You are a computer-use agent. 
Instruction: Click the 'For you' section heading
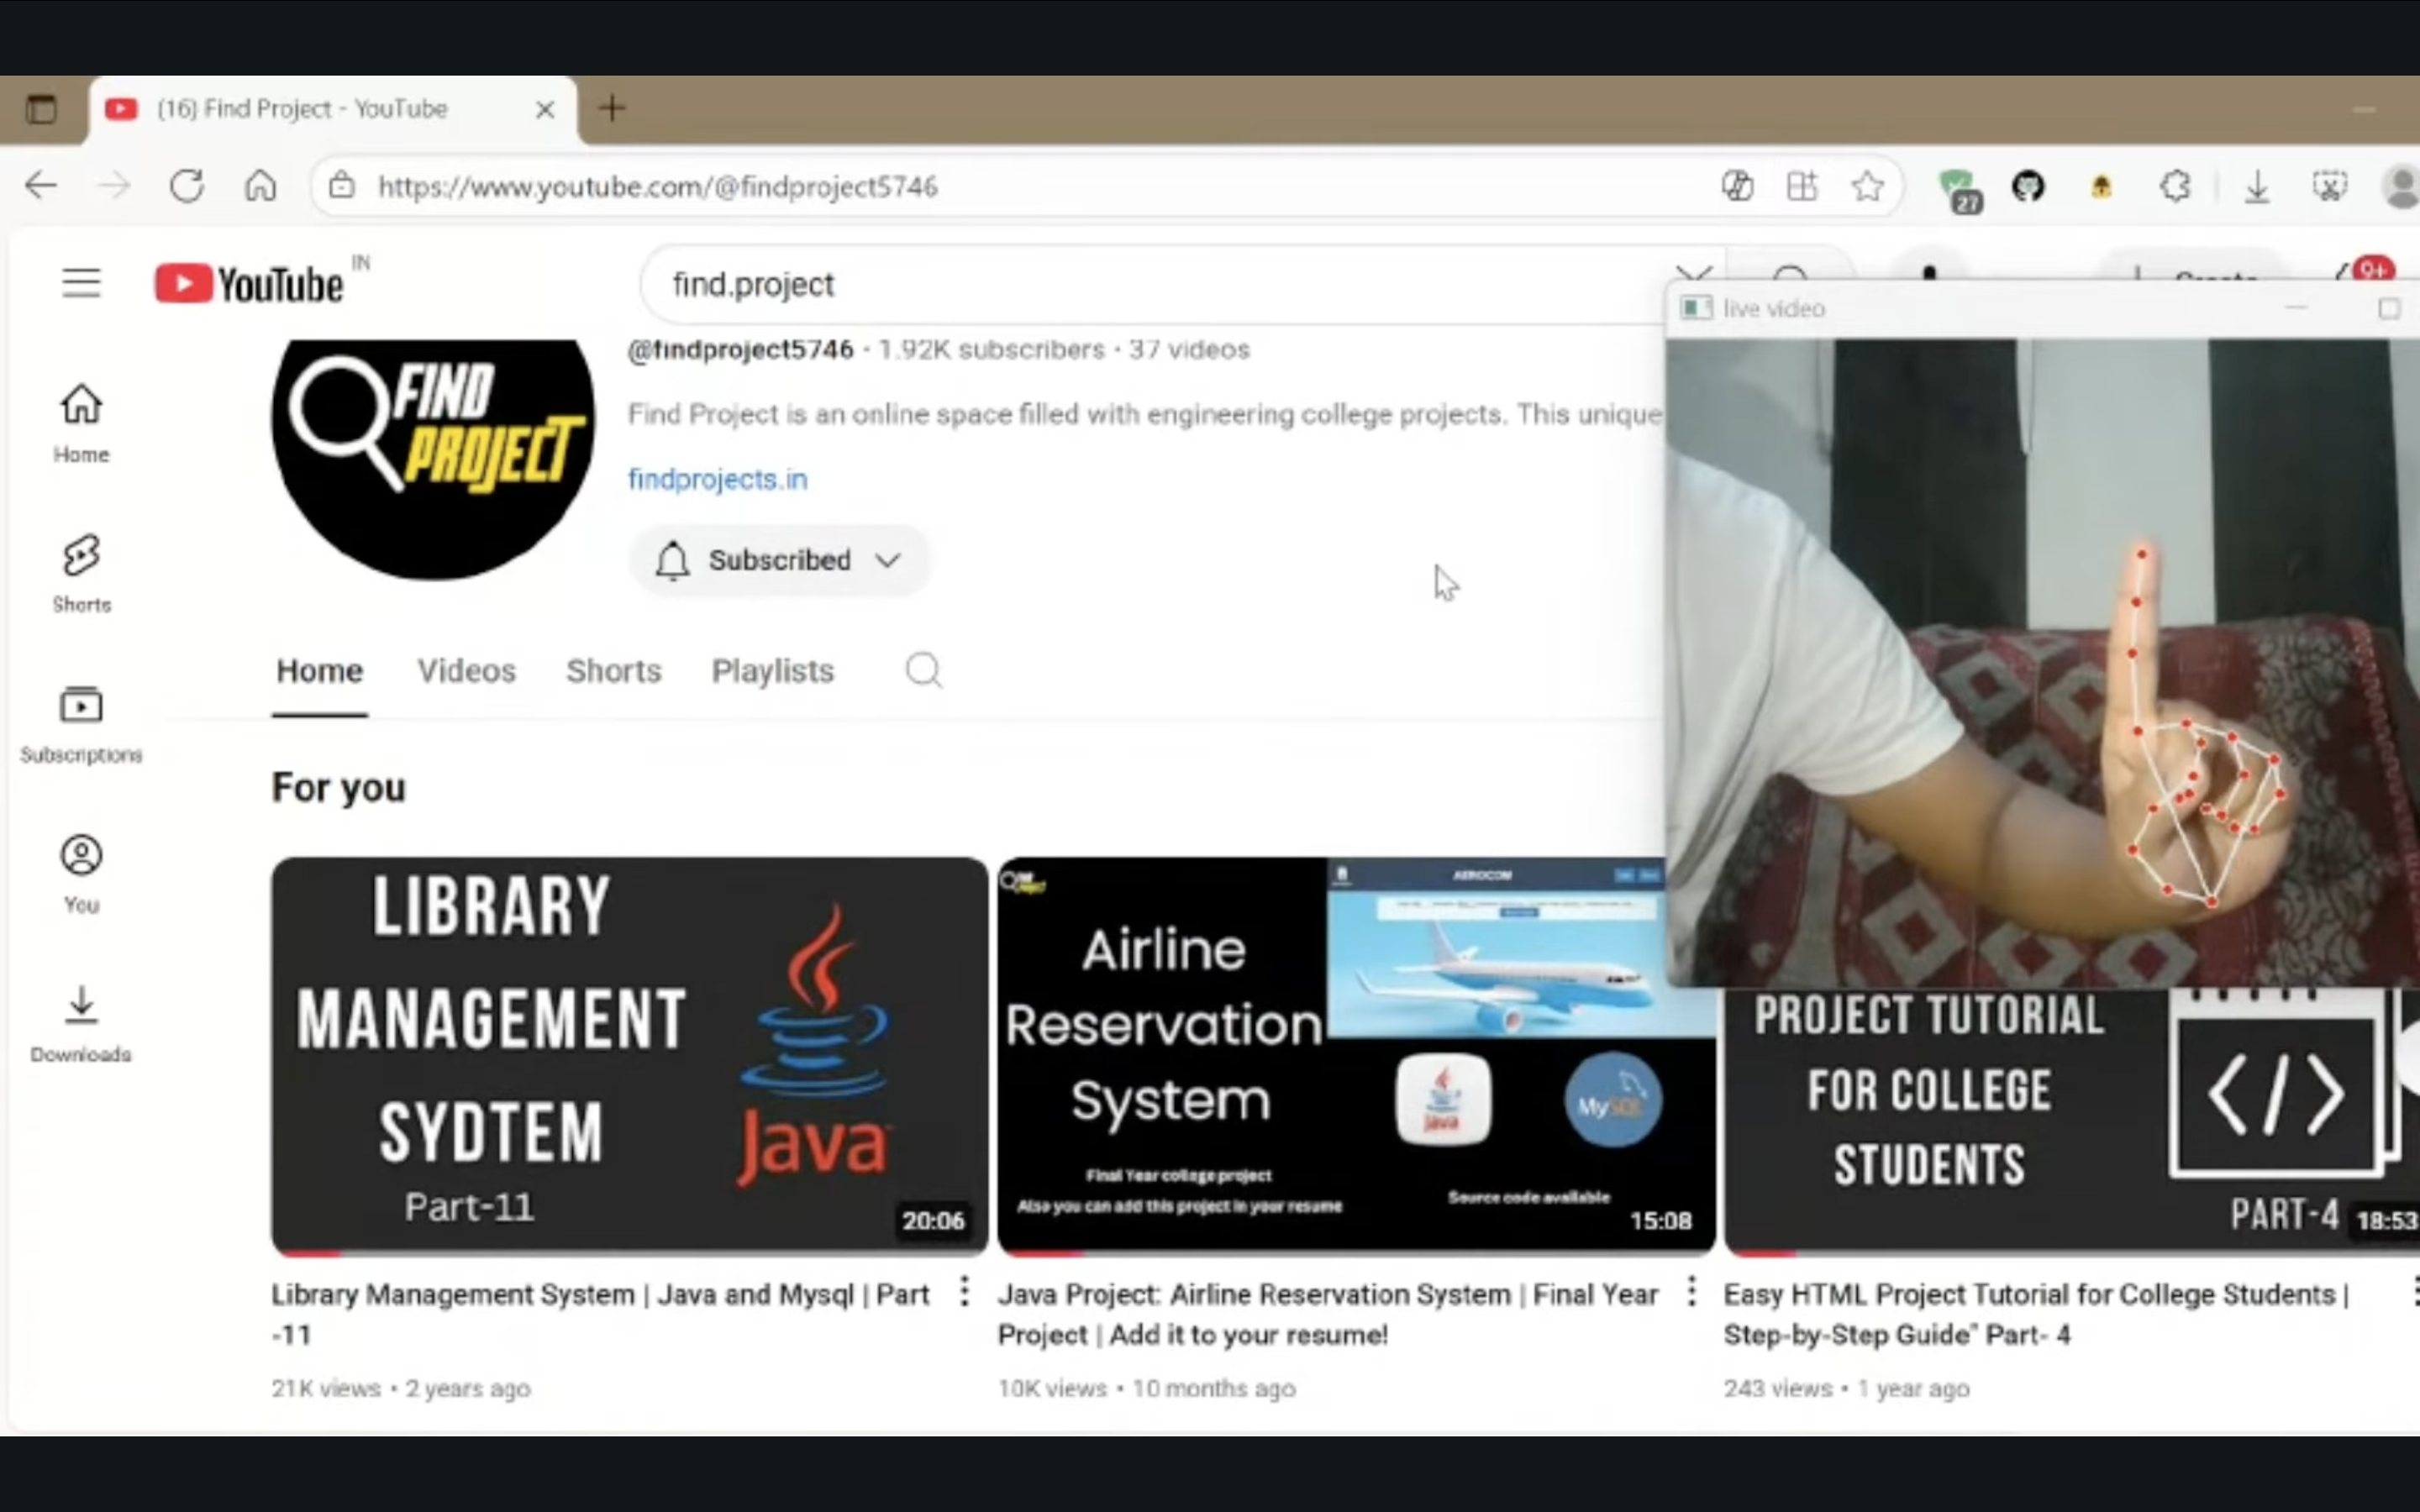pyautogui.click(x=339, y=788)
